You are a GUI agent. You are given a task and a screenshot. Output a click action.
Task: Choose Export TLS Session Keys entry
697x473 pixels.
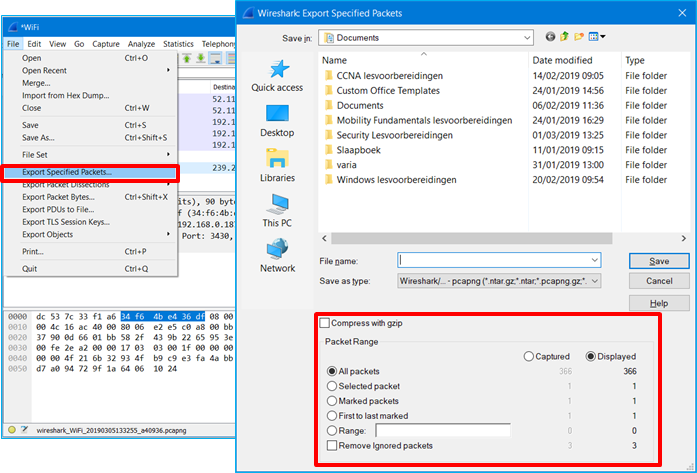(x=91, y=222)
